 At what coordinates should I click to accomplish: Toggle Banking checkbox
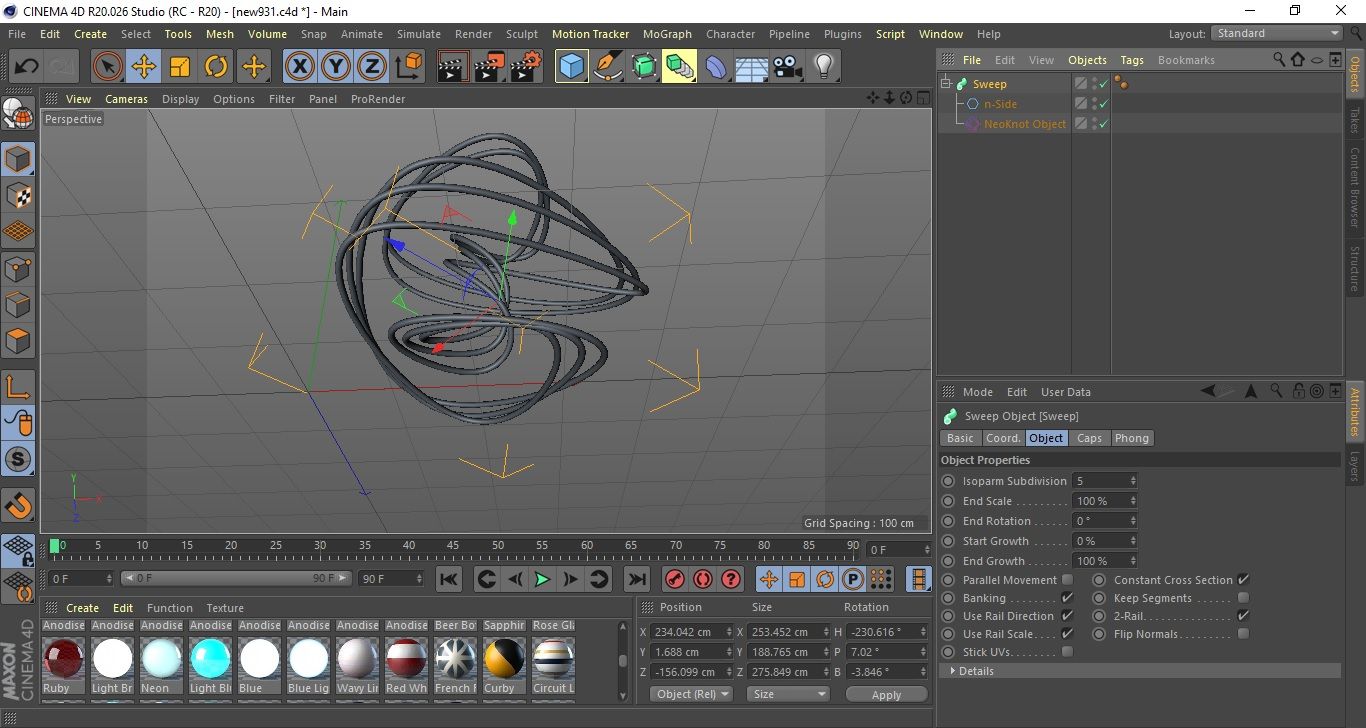1067,598
